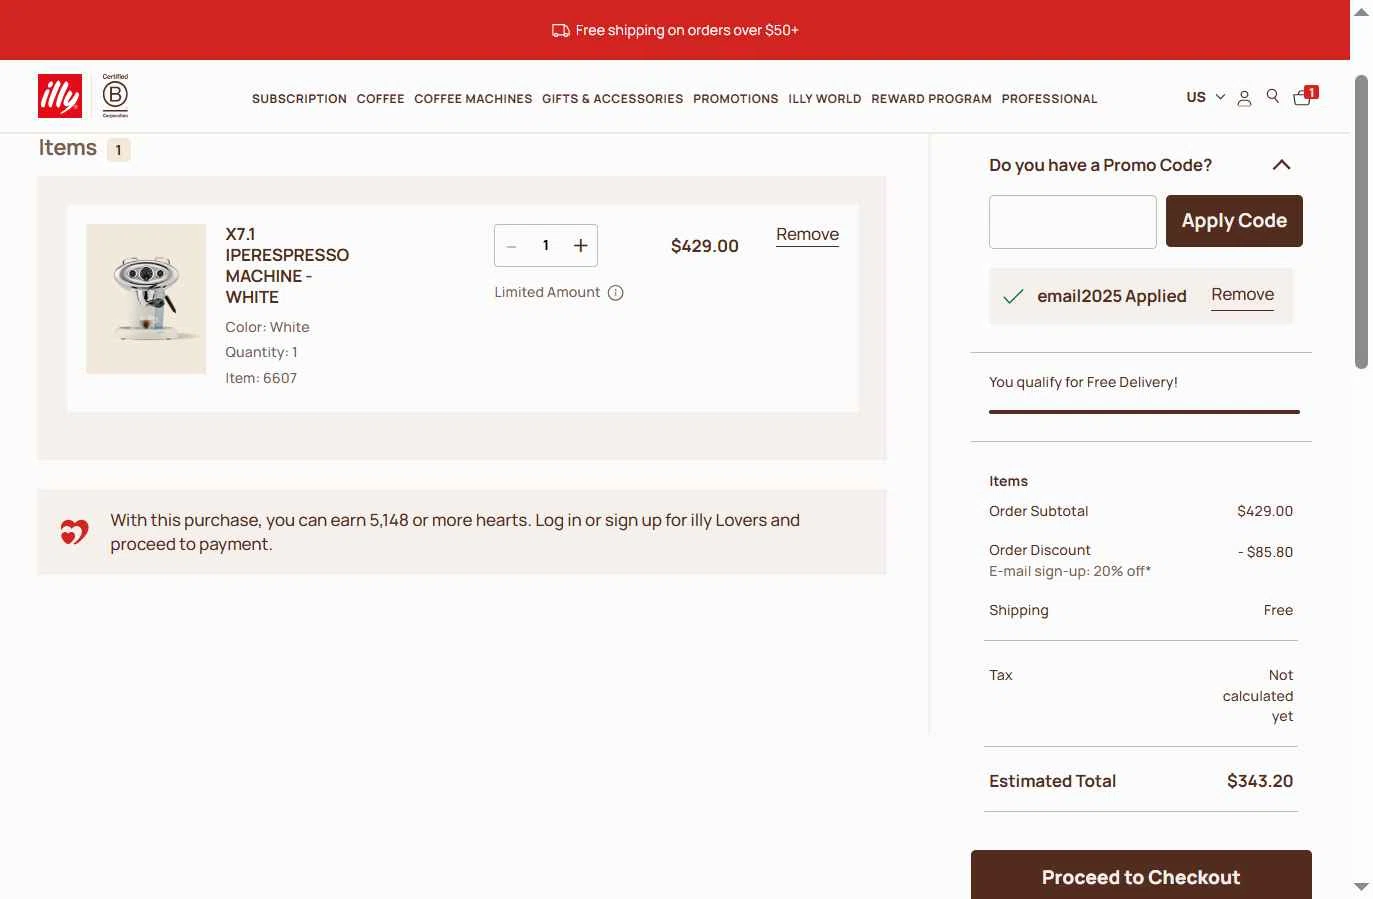The height and width of the screenshot is (899, 1373).
Task: Open the shopping cart icon
Action: tap(1304, 96)
